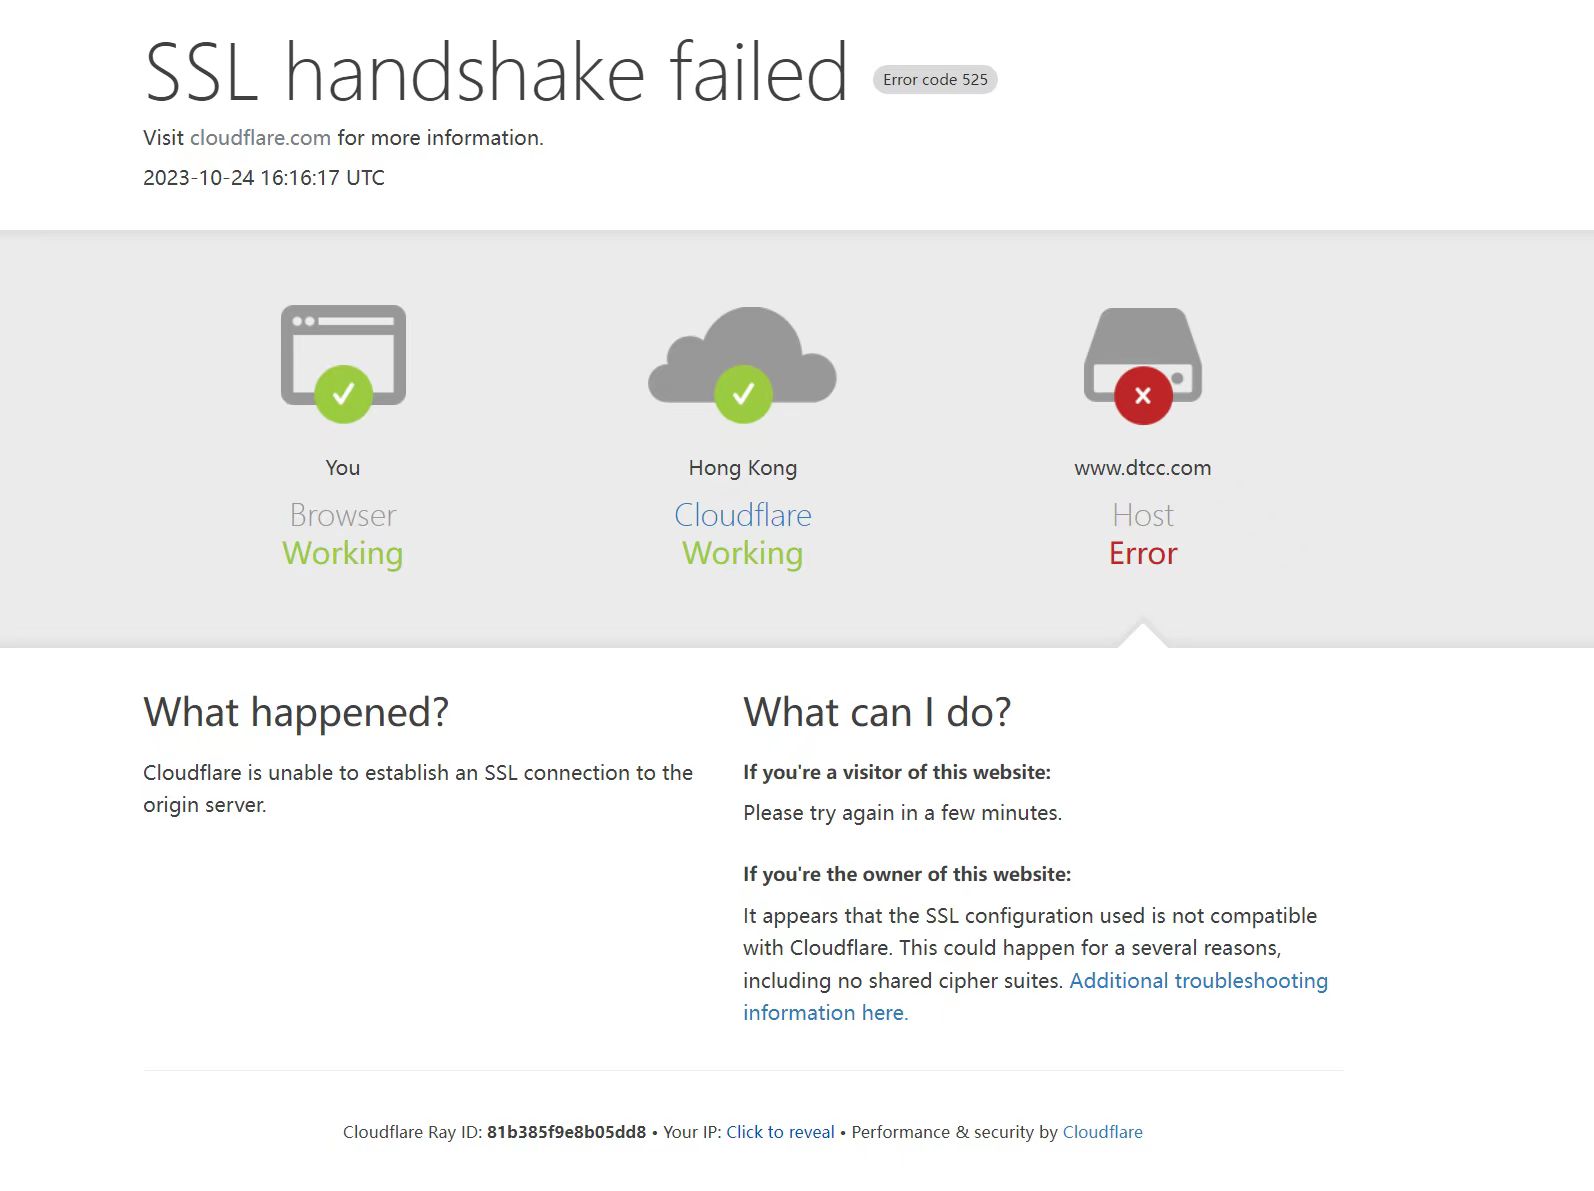Viewport: 1594px width, 1191px height.
Task: Open Additional troubleshooting information link
Action: 1198,981
